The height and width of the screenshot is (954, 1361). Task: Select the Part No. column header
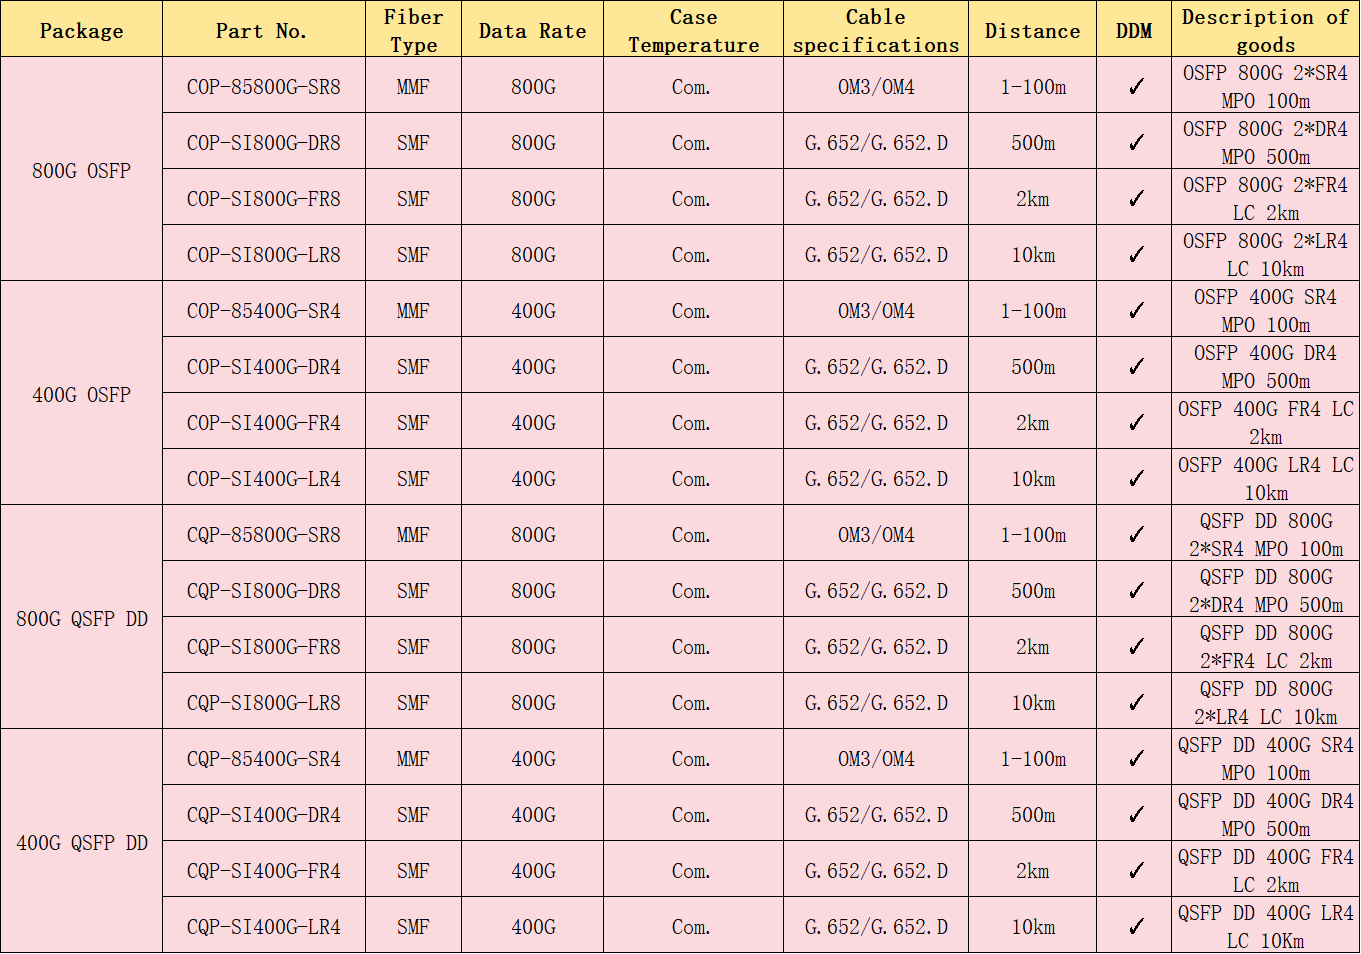[264, 30]
